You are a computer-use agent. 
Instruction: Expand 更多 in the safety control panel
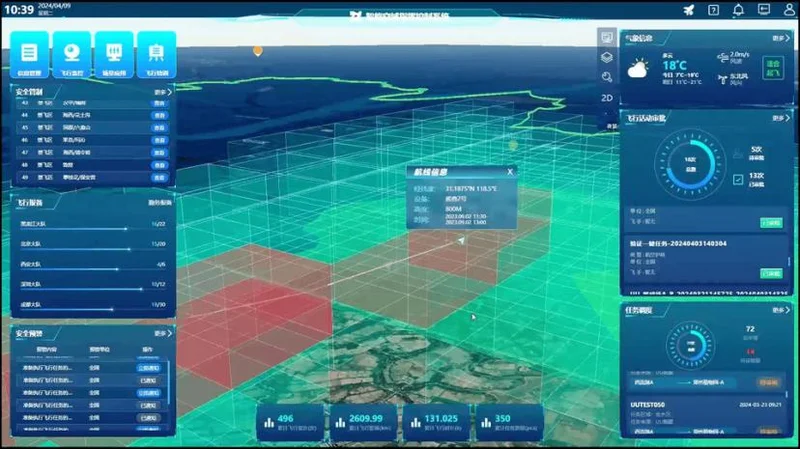coord(162,92)
